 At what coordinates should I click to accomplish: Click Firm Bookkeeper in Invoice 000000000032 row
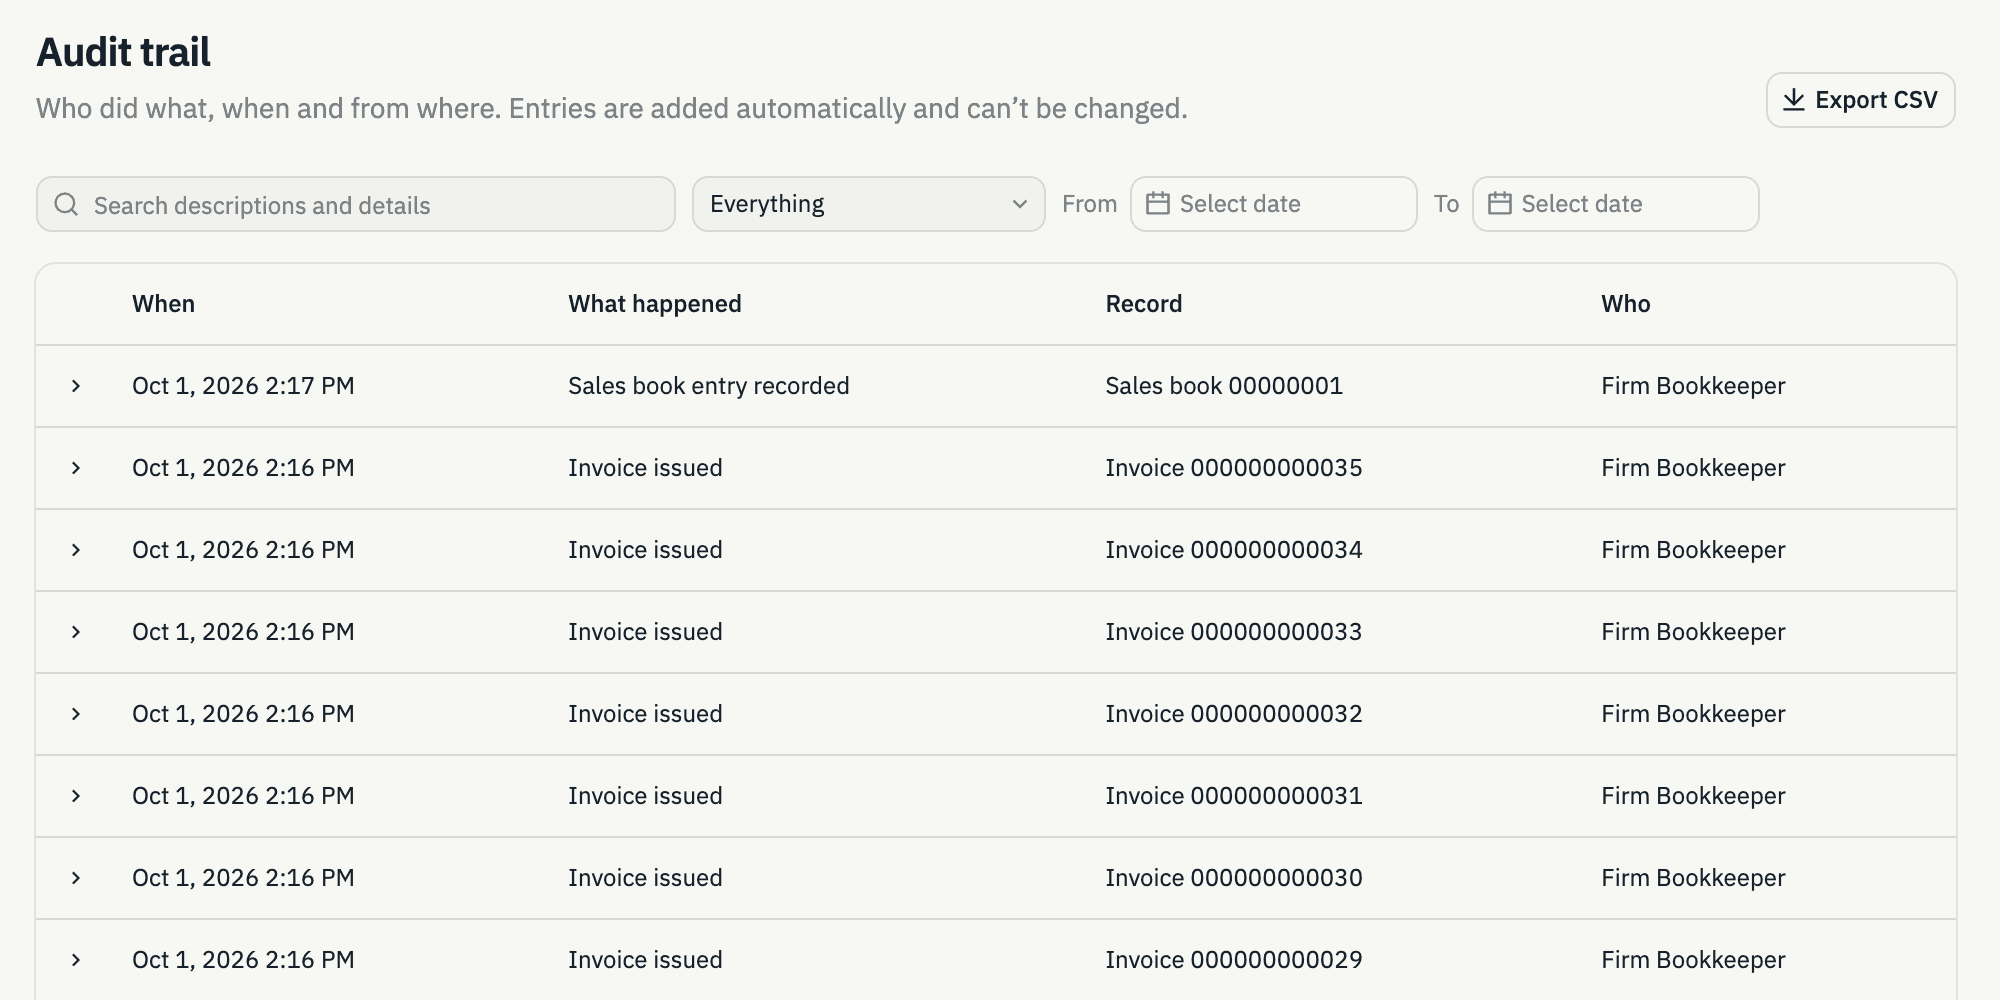1693,714
